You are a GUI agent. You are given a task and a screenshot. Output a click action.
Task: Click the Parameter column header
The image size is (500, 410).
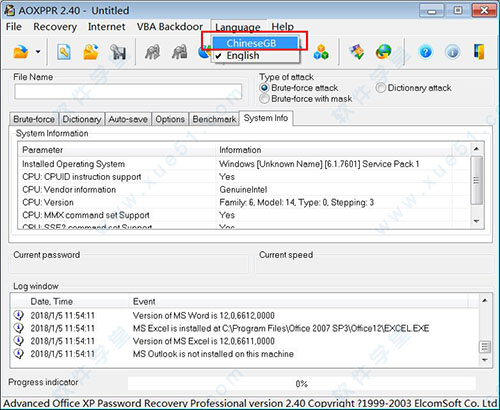click(x=117, y=150)
